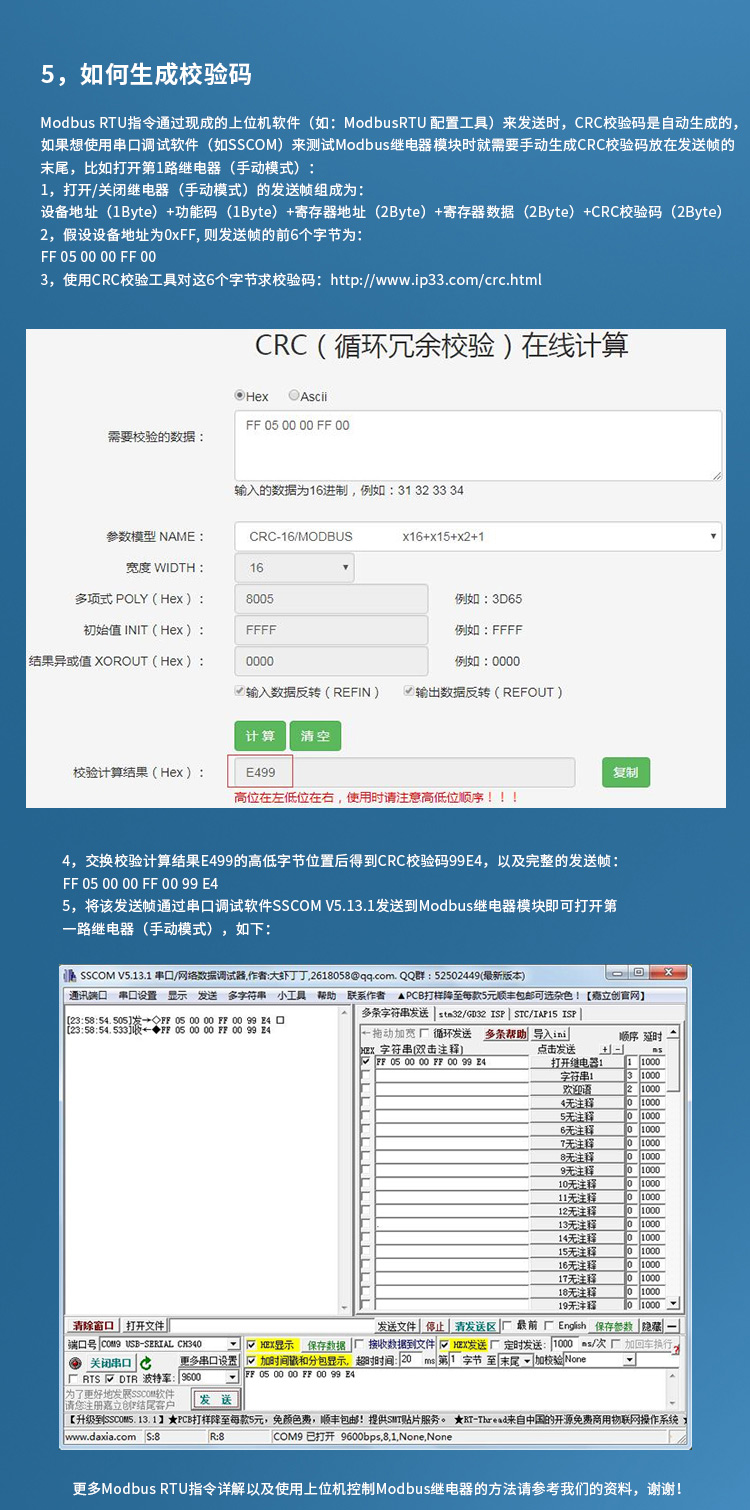Open the 串口设置 menu in SSCOM
The width and height of the screenshot is (750, 1510).
tap(137, 996)
